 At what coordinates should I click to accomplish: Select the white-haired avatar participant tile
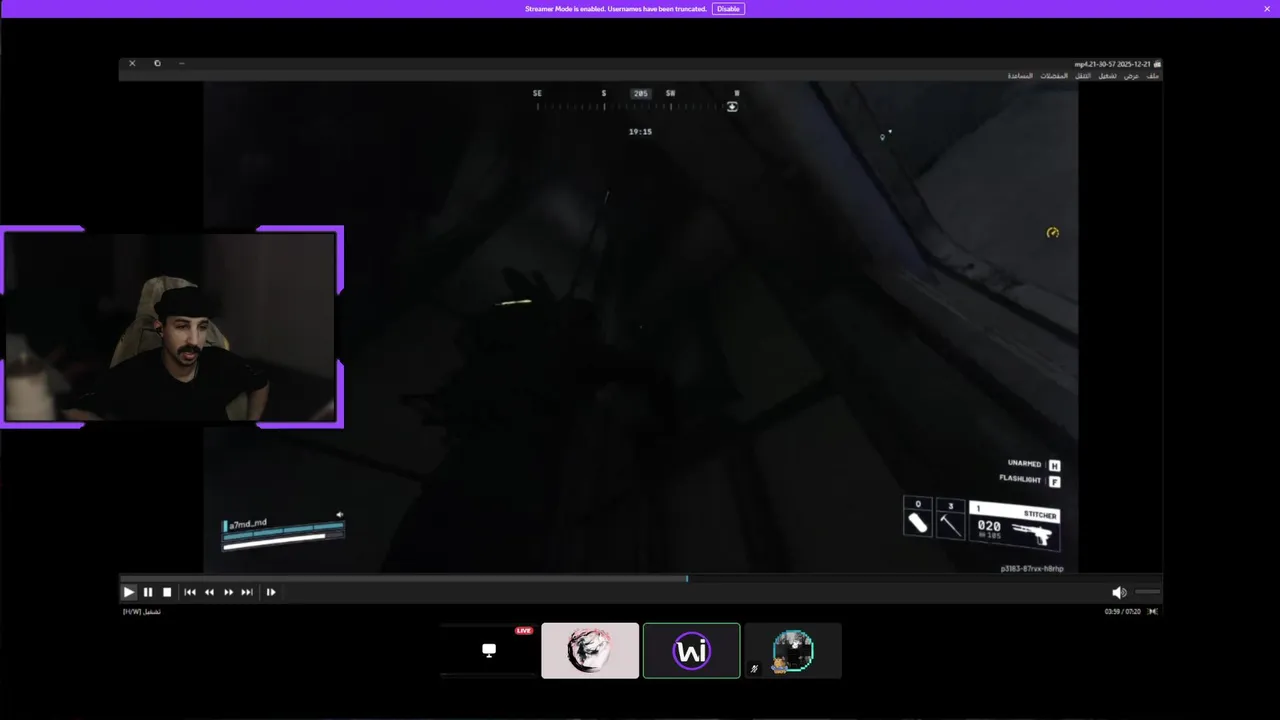click(590, 651)
